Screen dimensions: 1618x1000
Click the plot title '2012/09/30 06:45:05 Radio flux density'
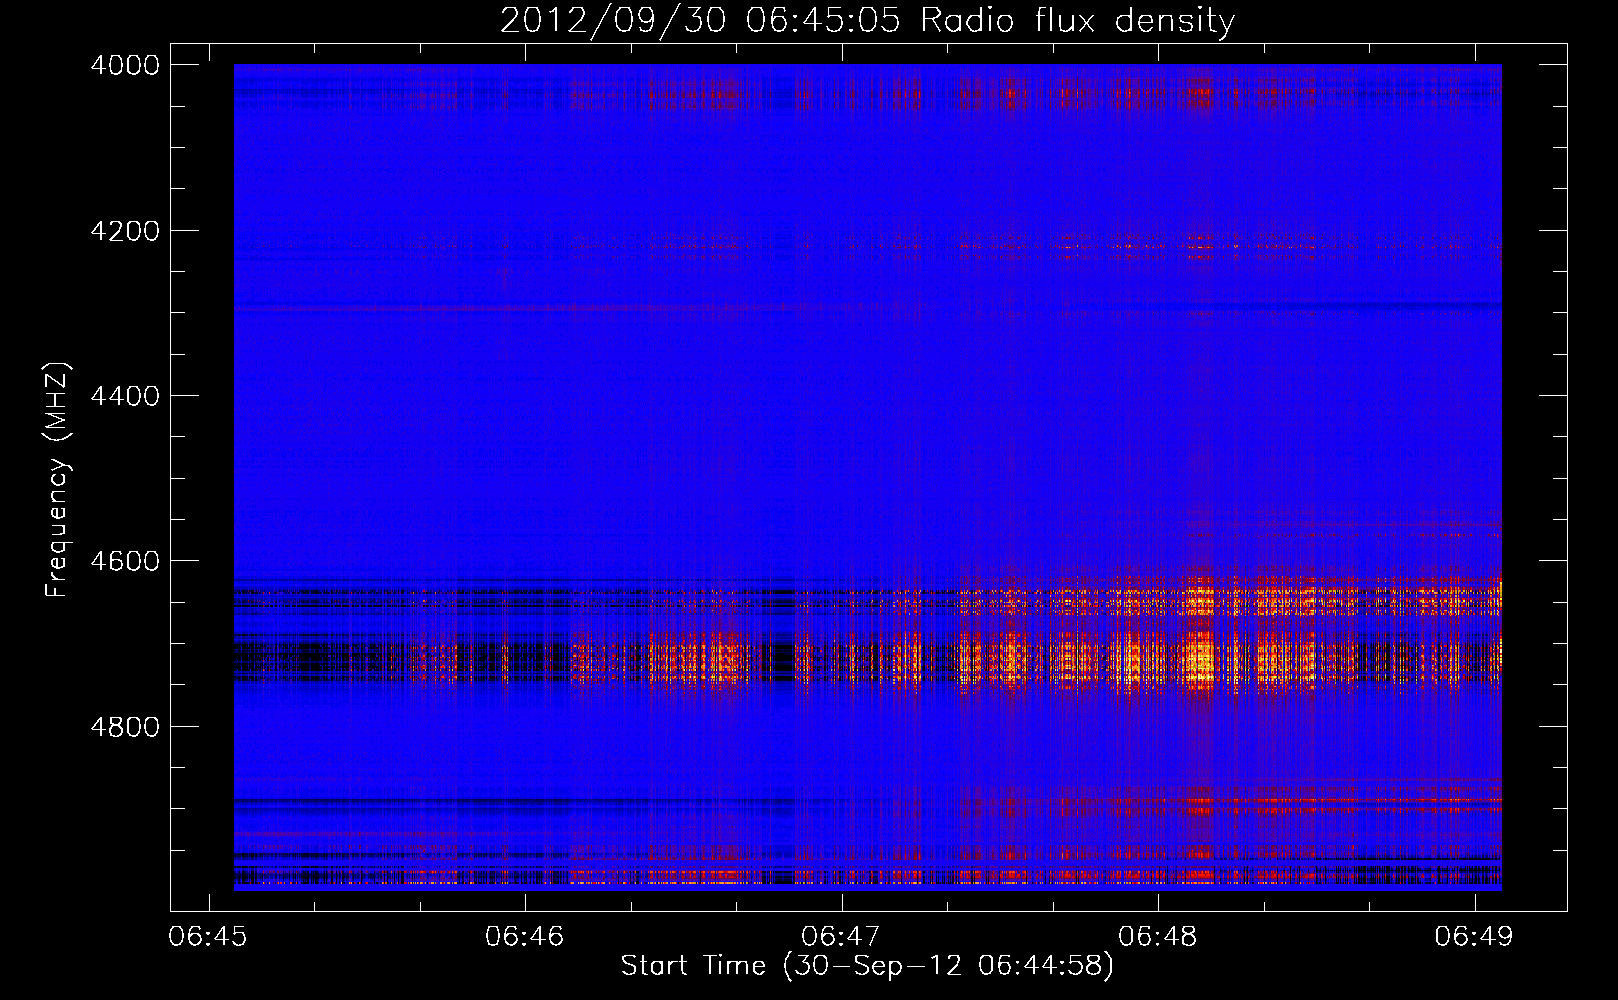tap(867, 20)
